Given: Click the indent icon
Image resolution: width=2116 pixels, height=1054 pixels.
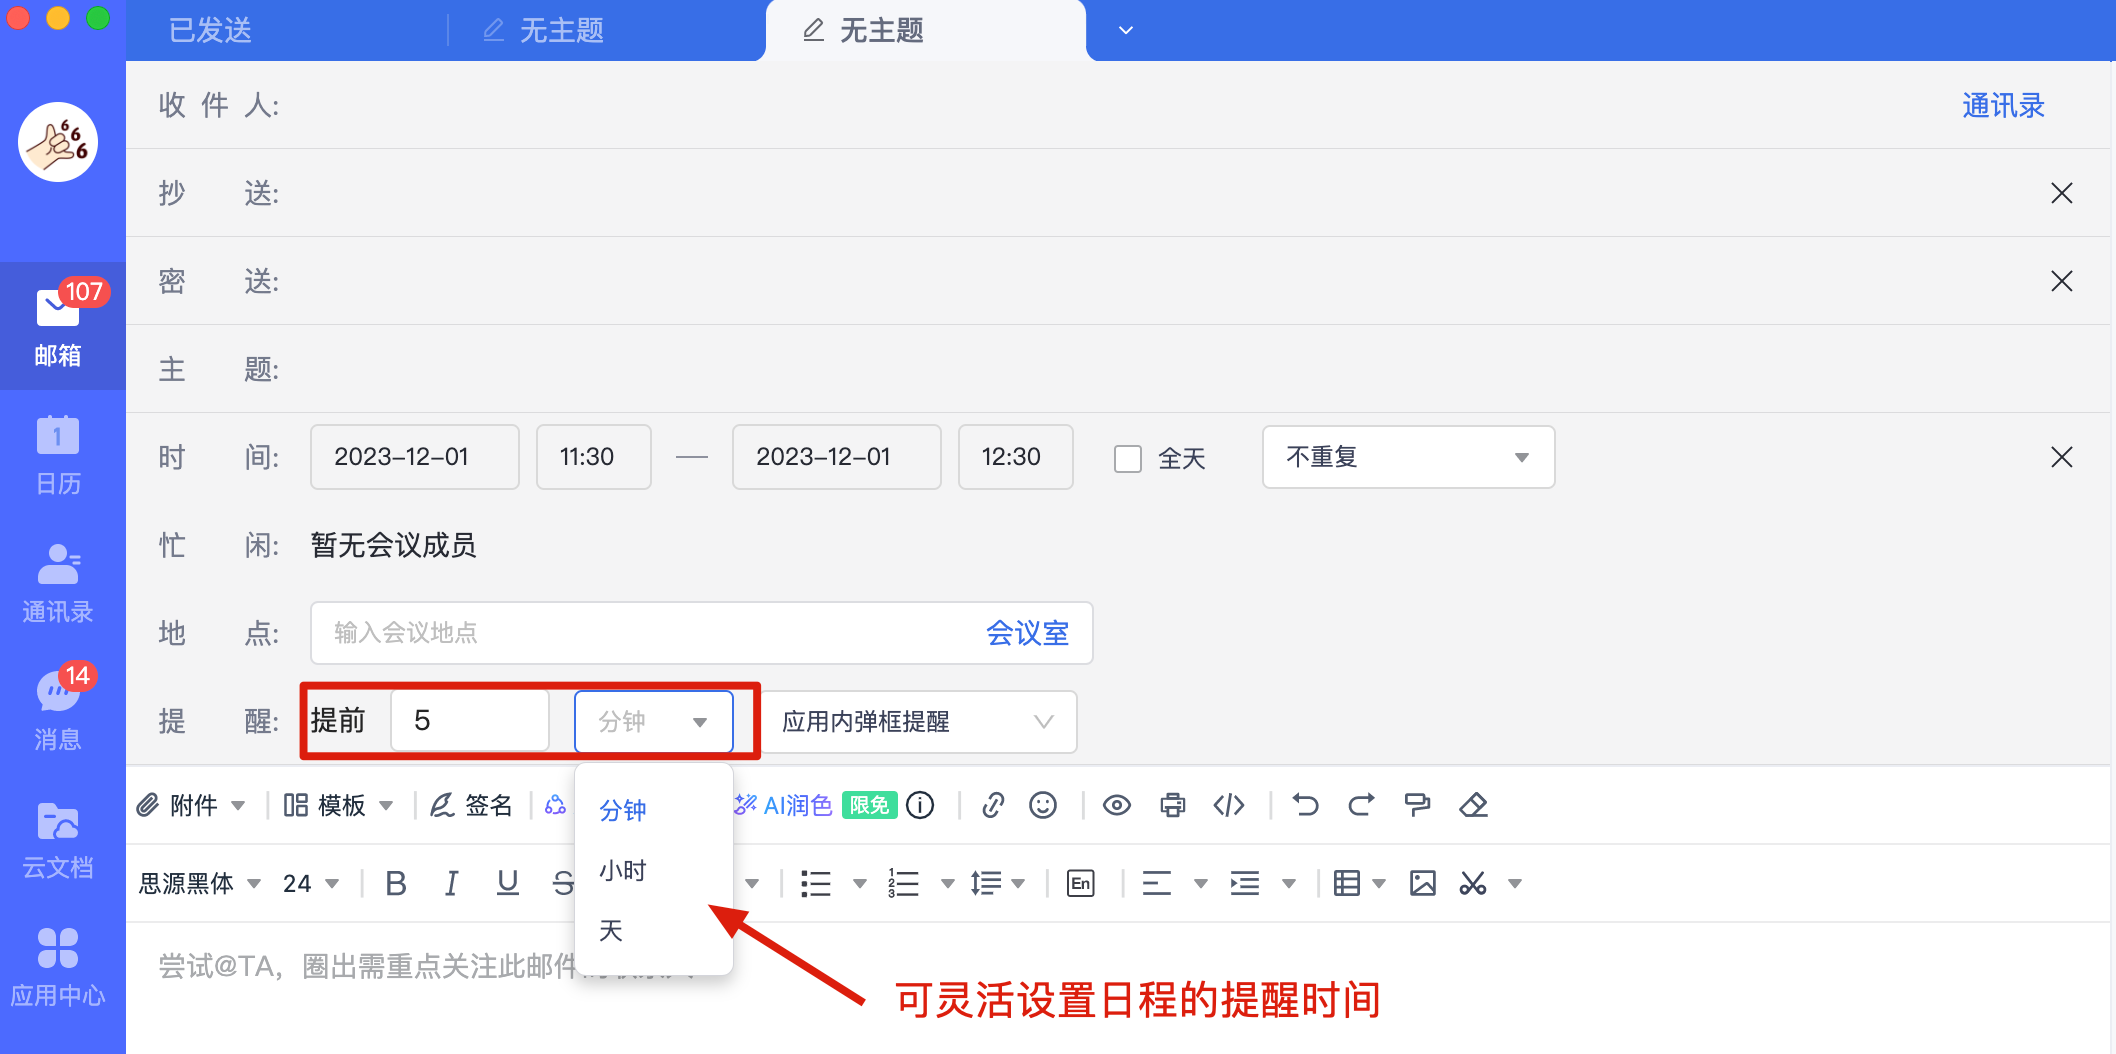Looking at the screenshot, I should [x=1245, y=883].
